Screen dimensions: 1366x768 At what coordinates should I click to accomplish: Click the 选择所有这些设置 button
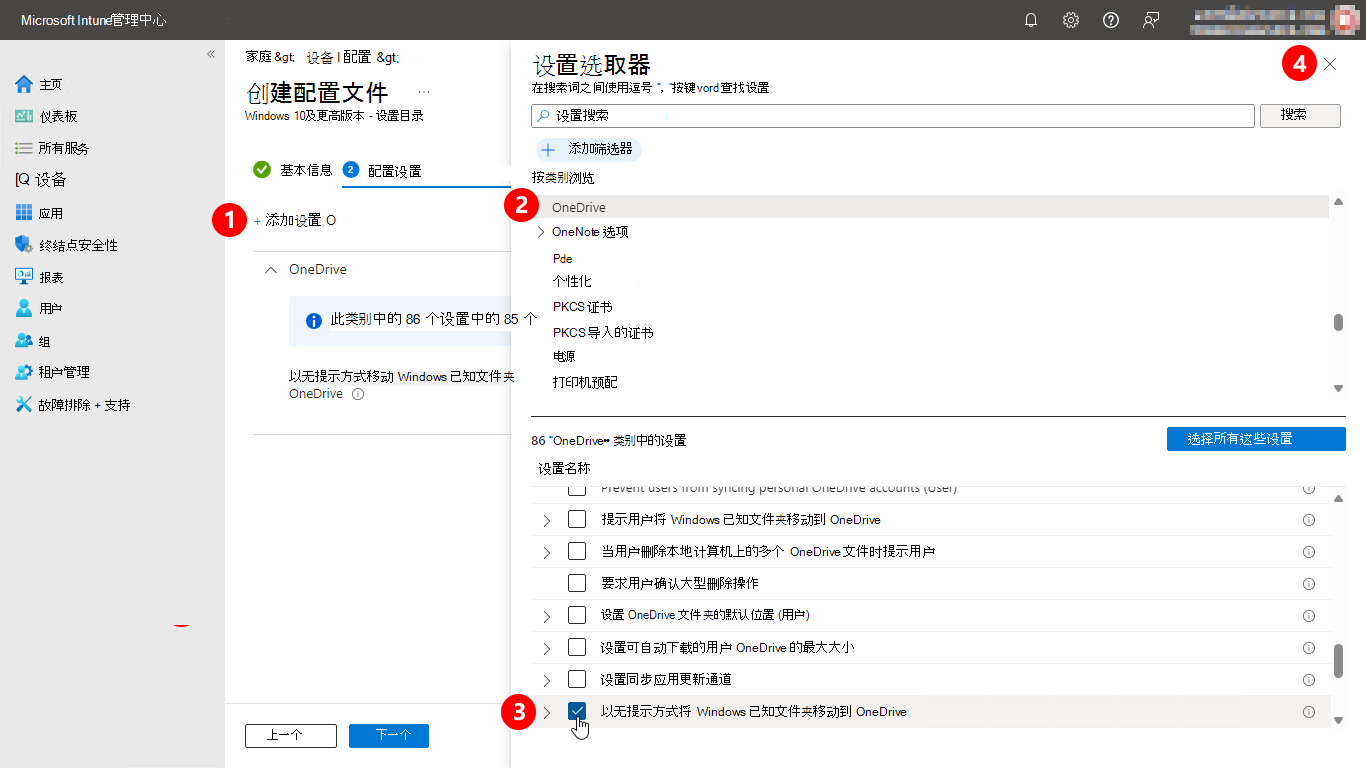coord(1256,439)
